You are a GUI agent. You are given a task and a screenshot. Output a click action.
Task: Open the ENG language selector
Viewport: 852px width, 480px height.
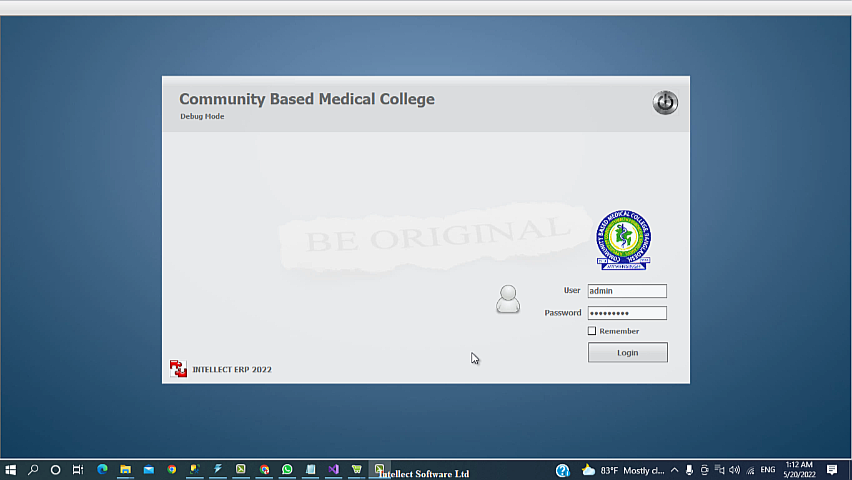coord(768,470)
